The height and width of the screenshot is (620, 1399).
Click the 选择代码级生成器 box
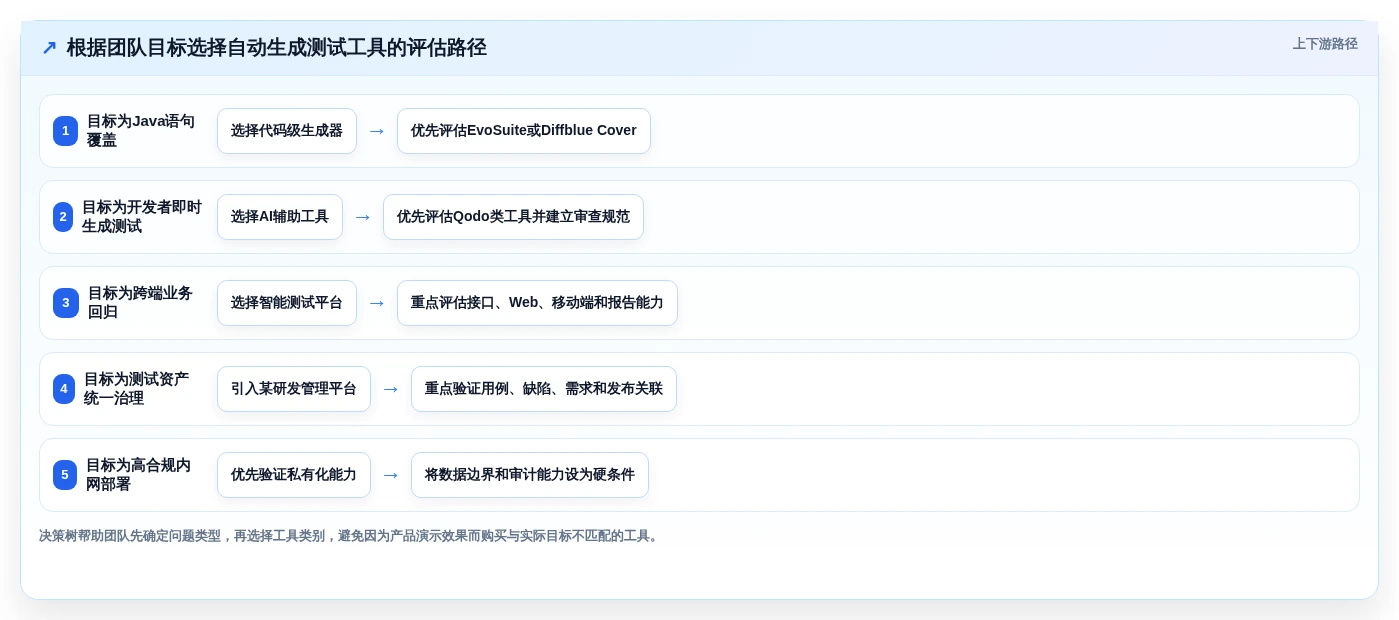(x=287, y=131)
